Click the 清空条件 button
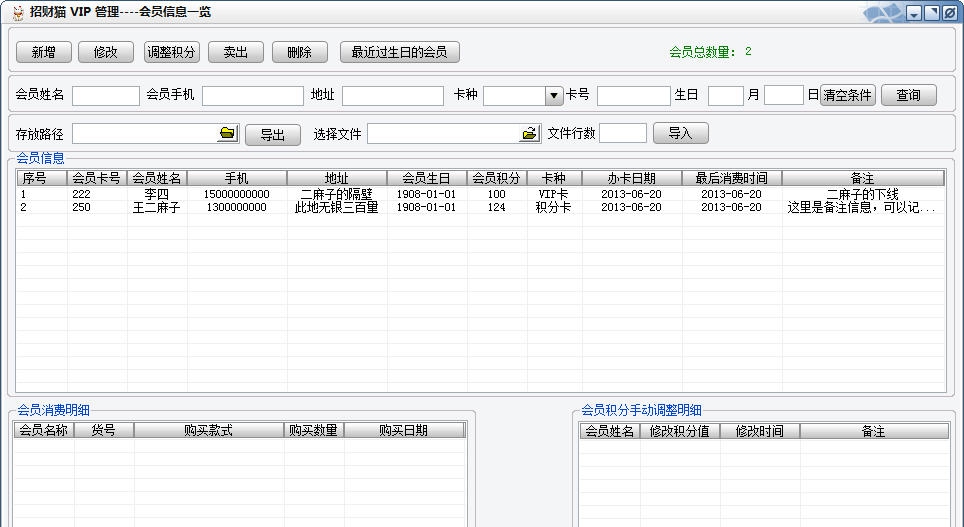 847,96
